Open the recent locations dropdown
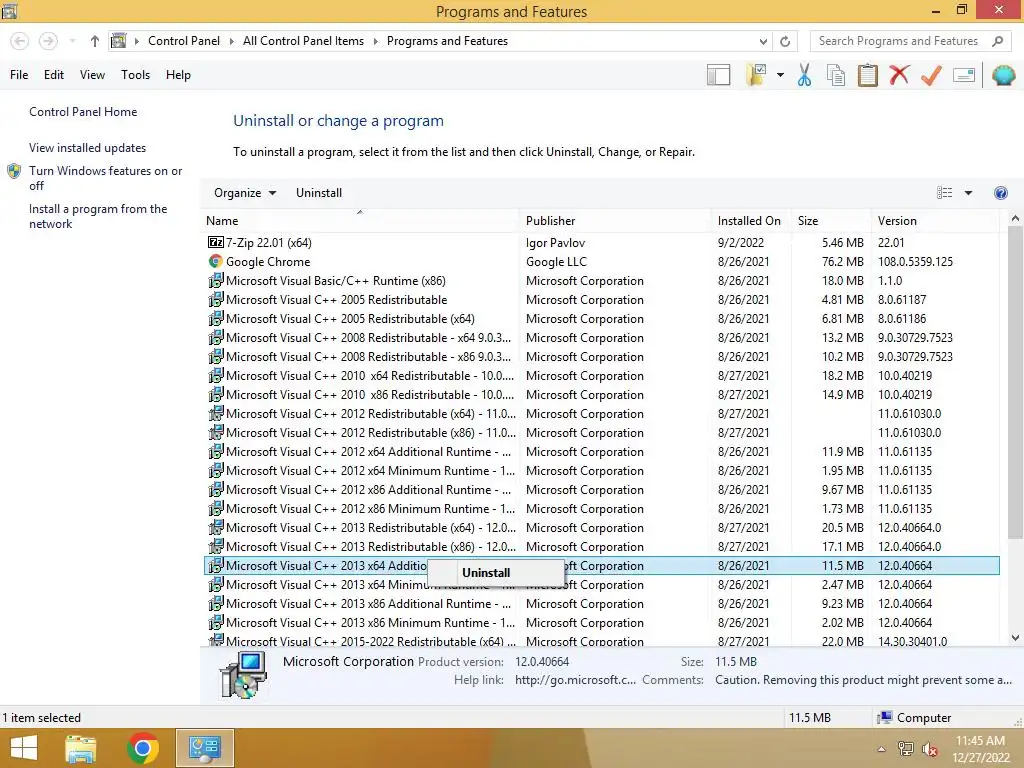The image size is (1024, 768). [x=72, y=41]
